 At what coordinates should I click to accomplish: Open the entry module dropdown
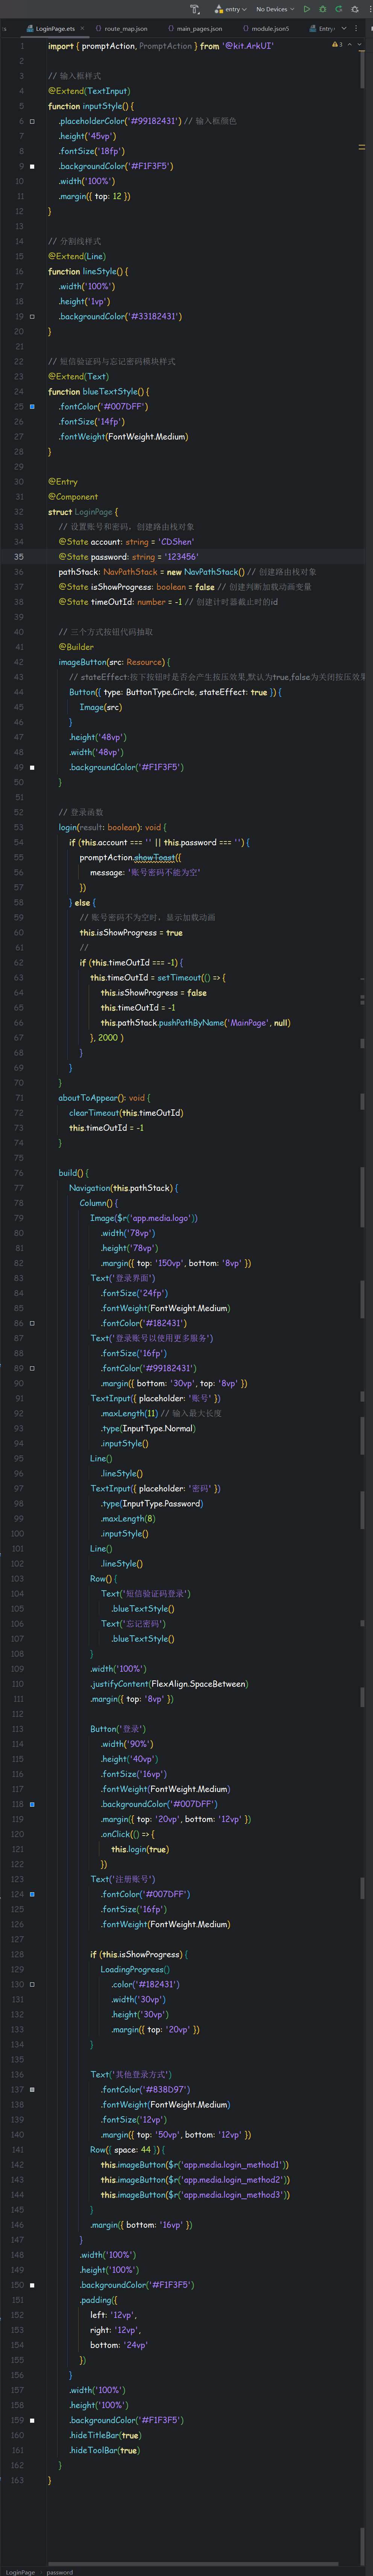230,9
